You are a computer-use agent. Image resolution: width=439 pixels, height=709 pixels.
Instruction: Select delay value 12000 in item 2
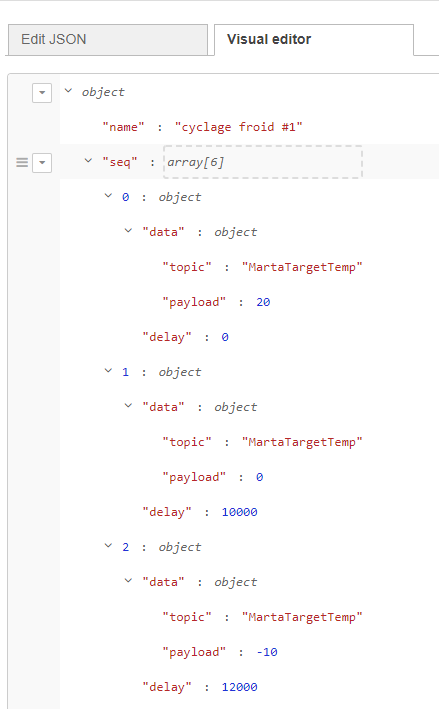(x=239, y=687)
